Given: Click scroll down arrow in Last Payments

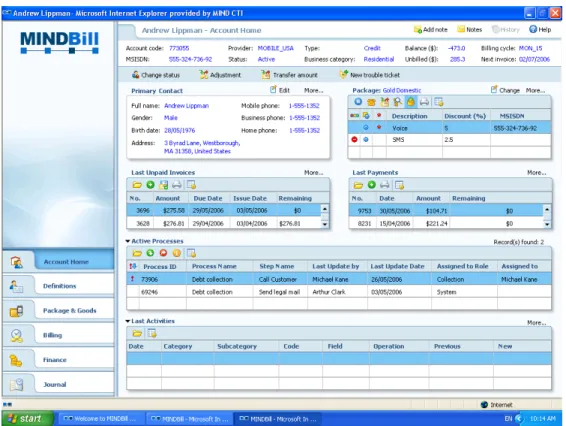Looking at the screenshot, I should (x=547, y=224).
